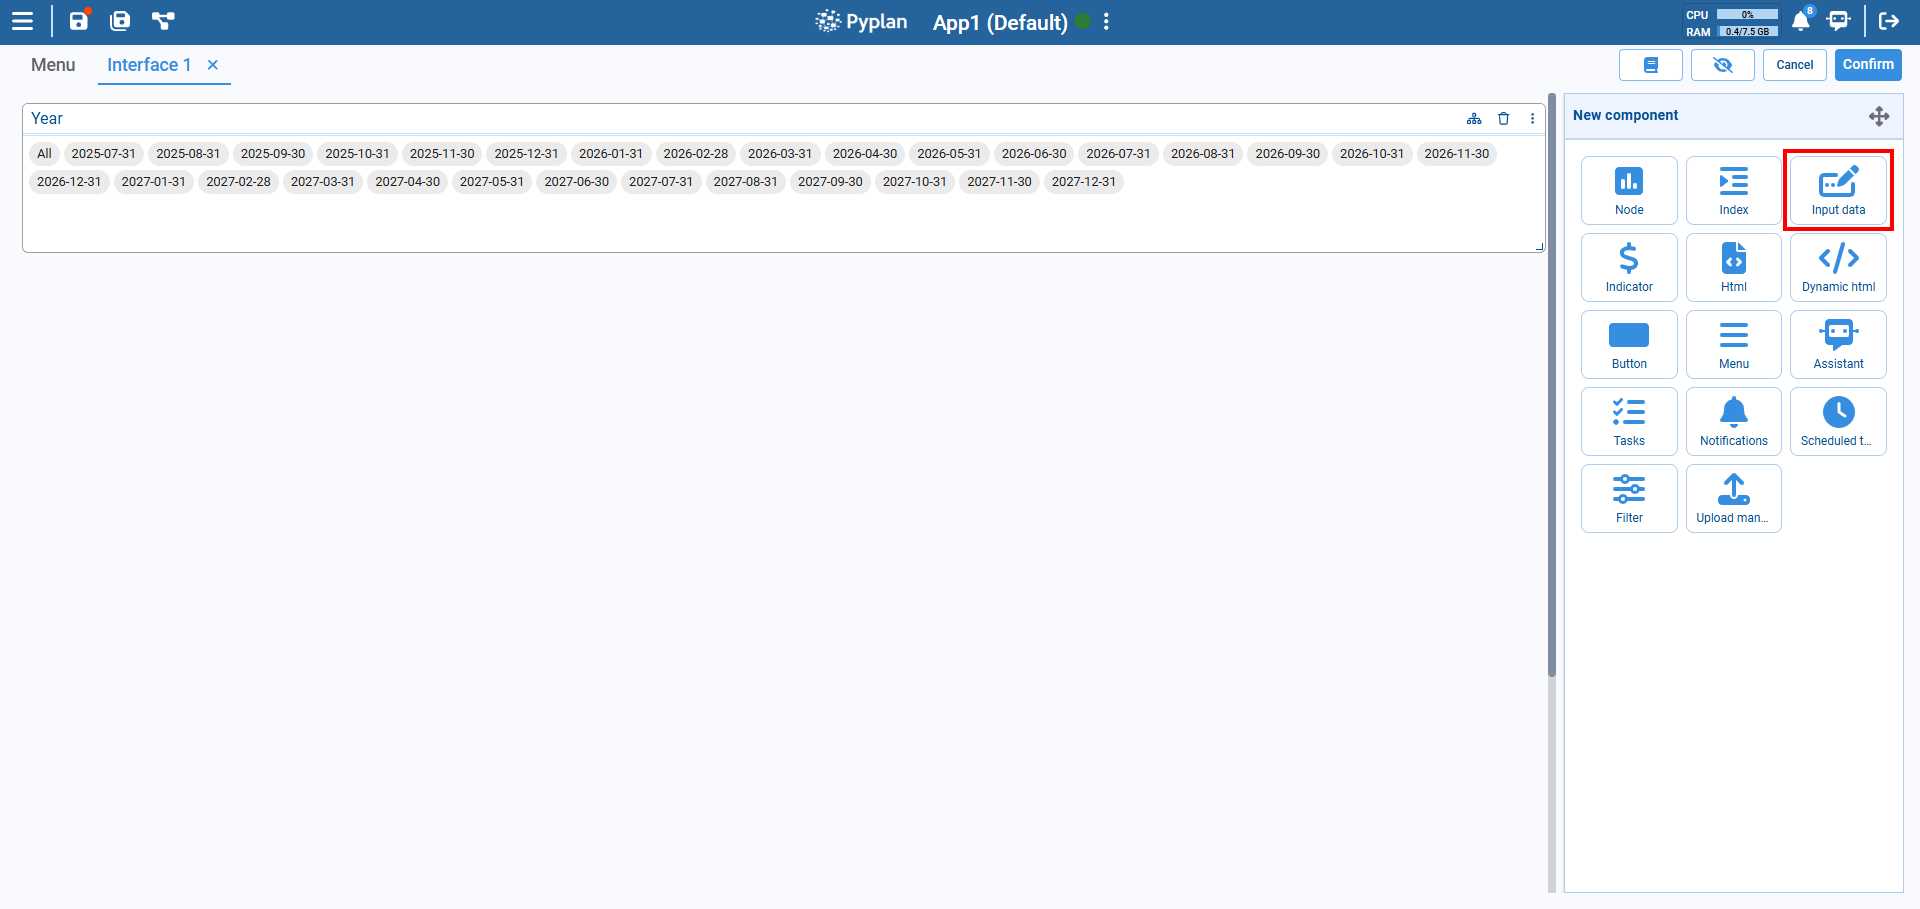This screenshot has height=909, width=1920.
Task: Add an Assistant component
Action: pos(1838,344)
